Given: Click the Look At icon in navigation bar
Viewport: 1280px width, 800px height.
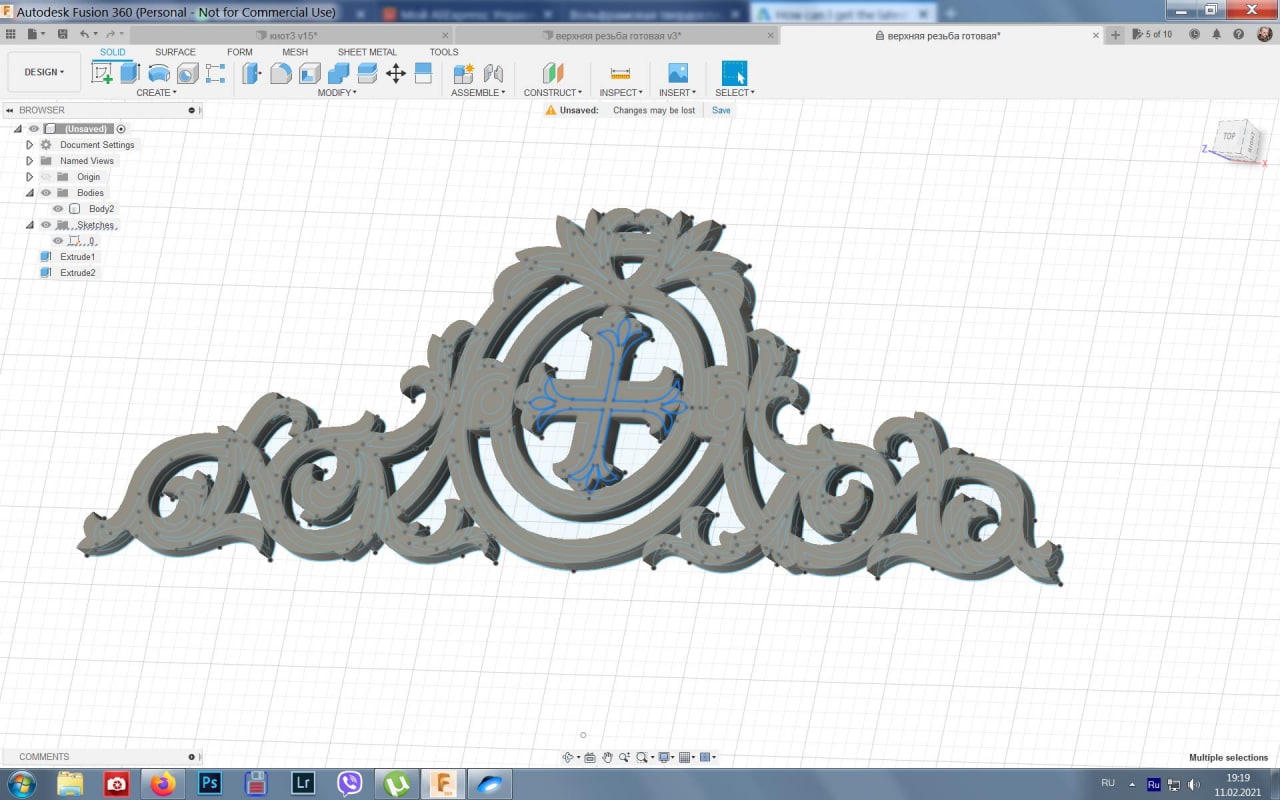Looking at the screenshot, I should coord(590,757).
